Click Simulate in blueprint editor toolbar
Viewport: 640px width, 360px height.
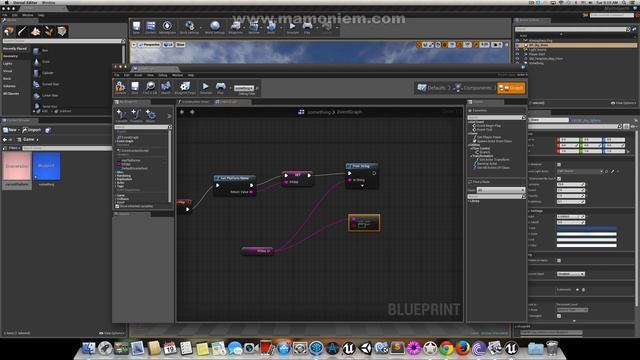pyautogui.click(x=206, y=87)
